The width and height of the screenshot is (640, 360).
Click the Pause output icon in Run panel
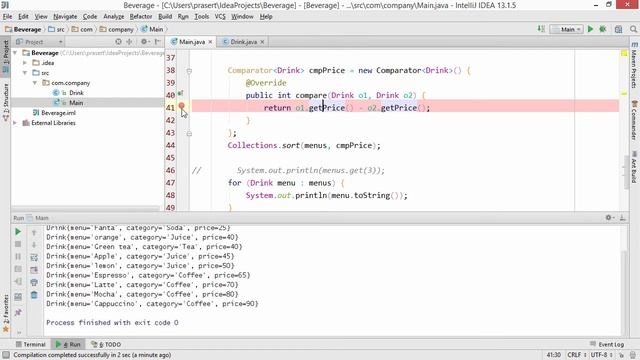point(18,257)
